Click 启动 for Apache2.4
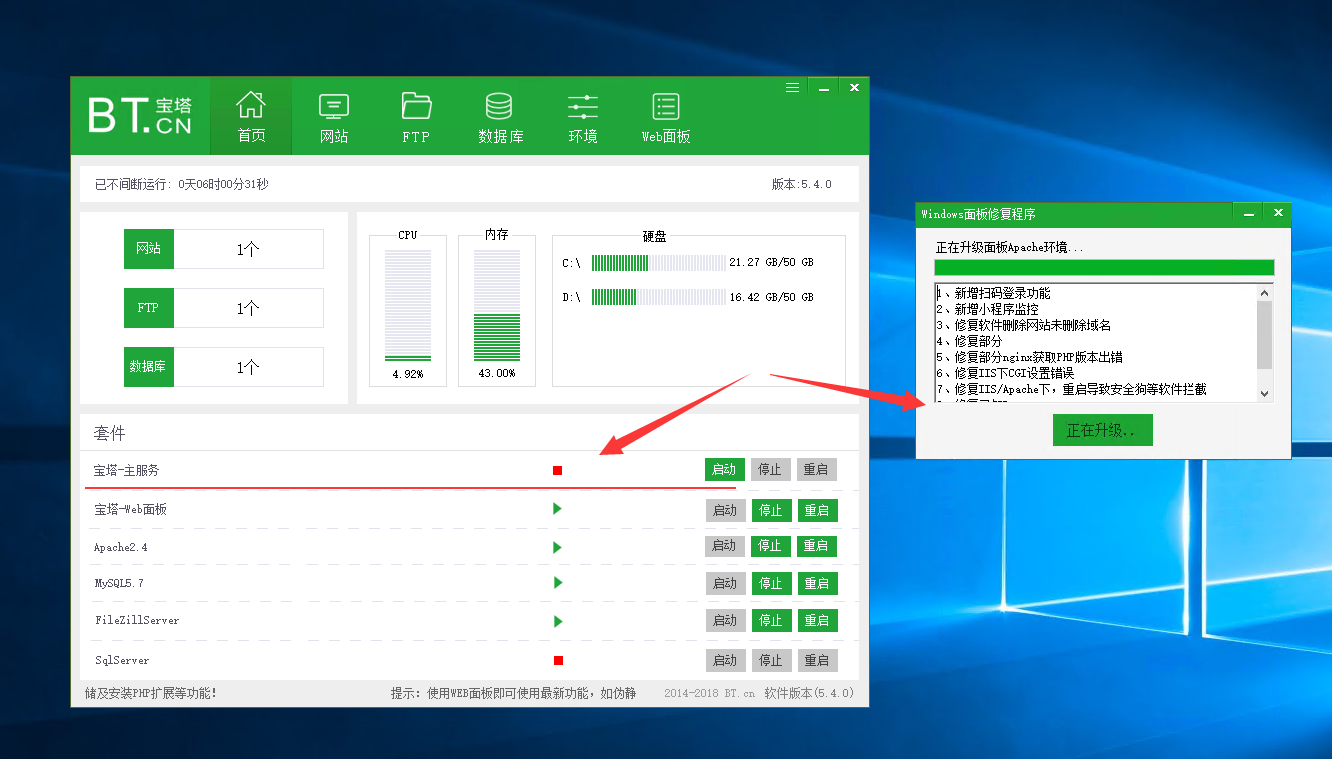1332x759 pixels. point(725,546)
